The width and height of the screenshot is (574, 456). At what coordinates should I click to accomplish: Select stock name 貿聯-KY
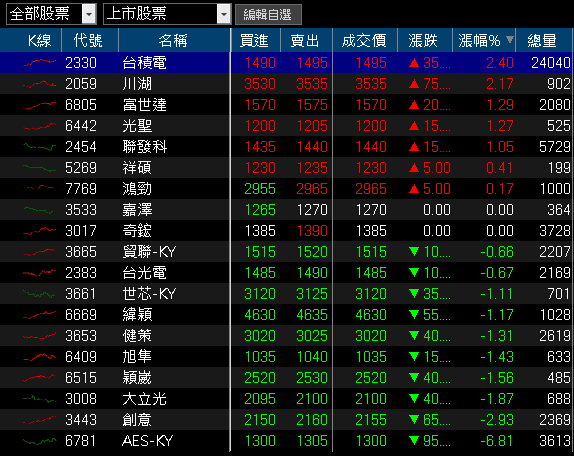click(149, 252)
